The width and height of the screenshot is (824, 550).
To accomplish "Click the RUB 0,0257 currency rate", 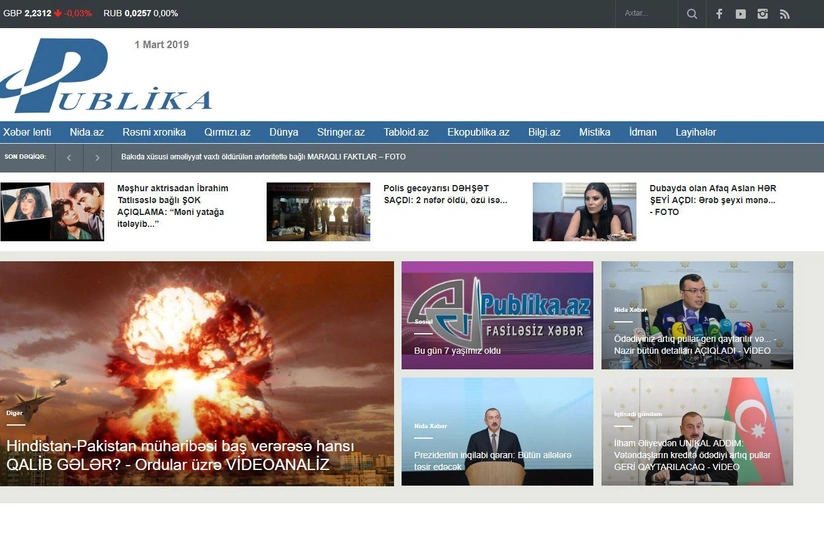I will [140, 13].
